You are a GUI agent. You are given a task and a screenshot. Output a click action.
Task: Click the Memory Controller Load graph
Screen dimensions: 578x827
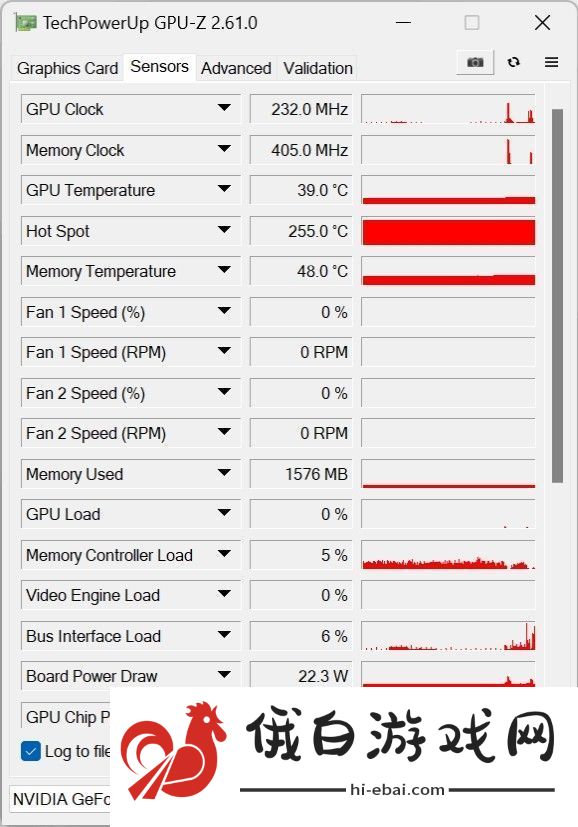(x=448, y=555)
